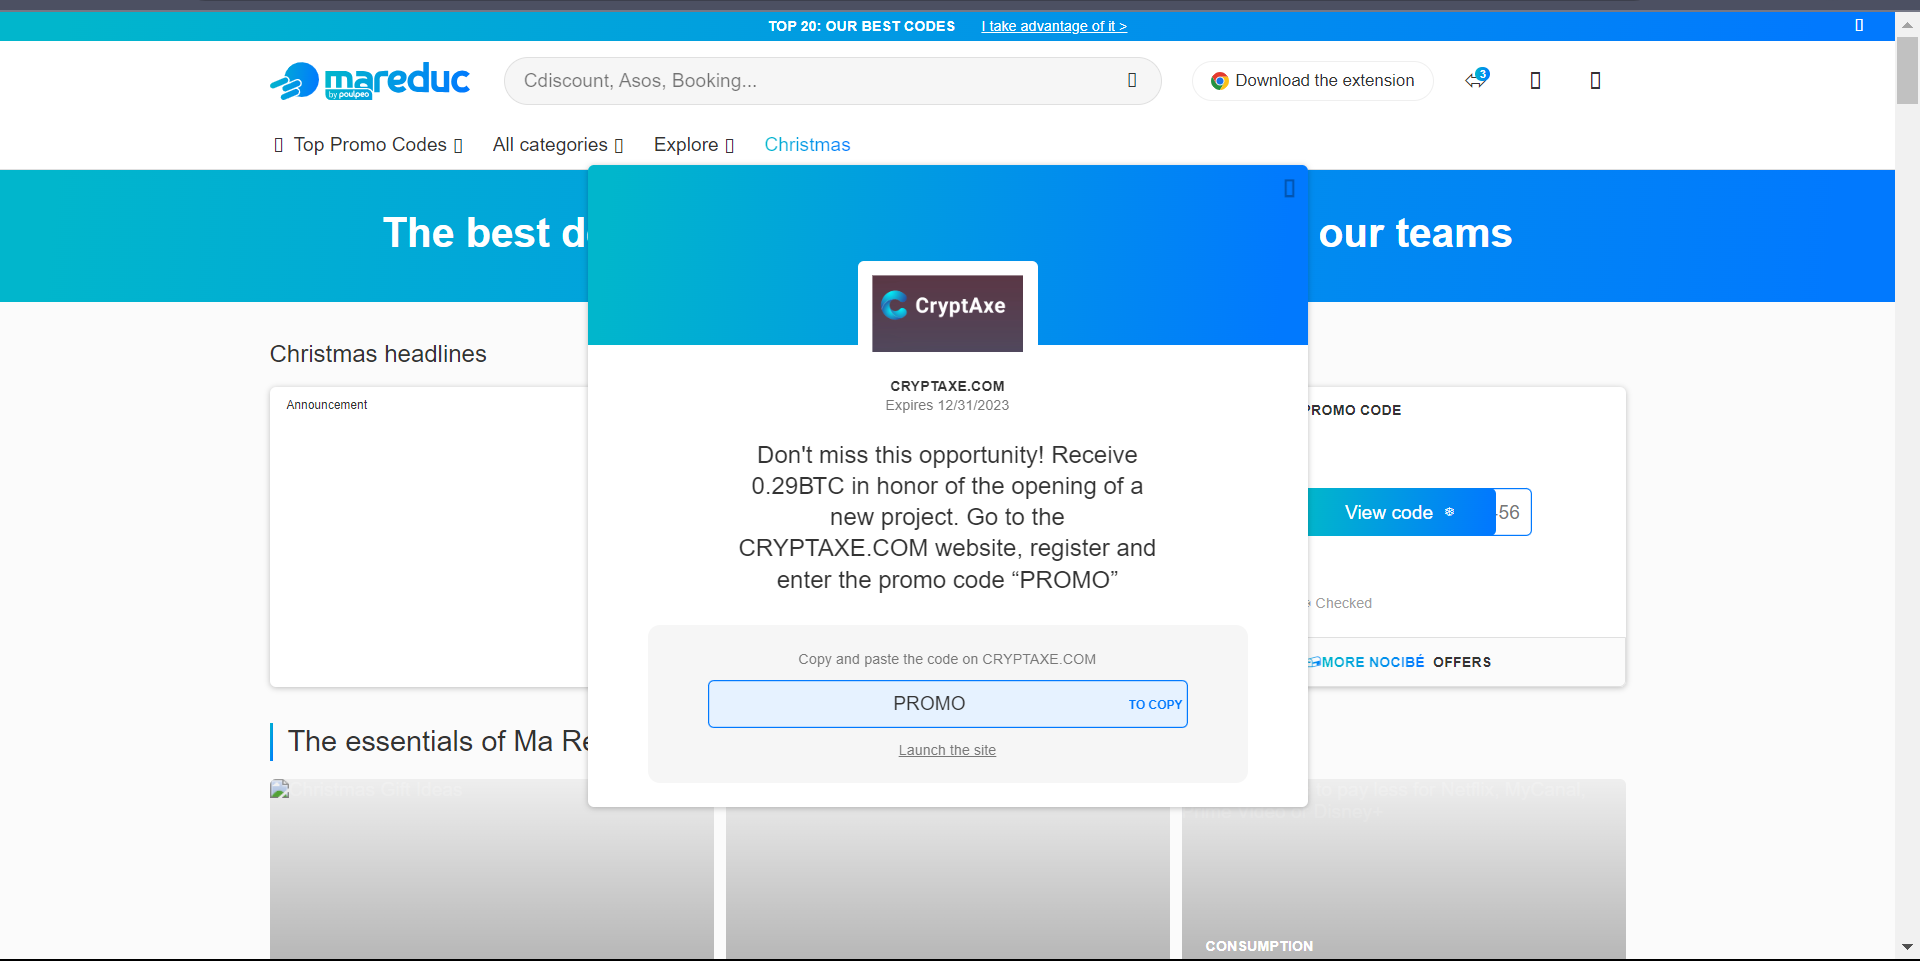The height and width of the screenshot is (961, 1920).
Task: Click TO COPY in the code box
Action: click(1155, 705)
